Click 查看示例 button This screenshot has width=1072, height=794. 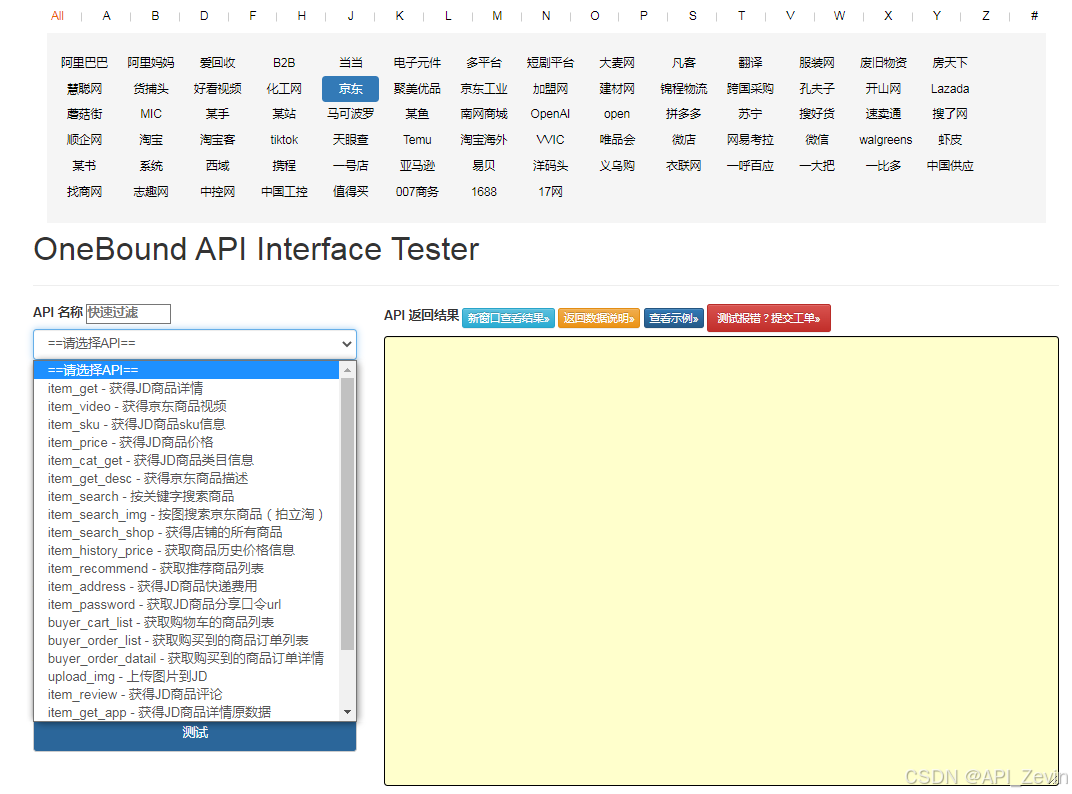tap(673, 319)
